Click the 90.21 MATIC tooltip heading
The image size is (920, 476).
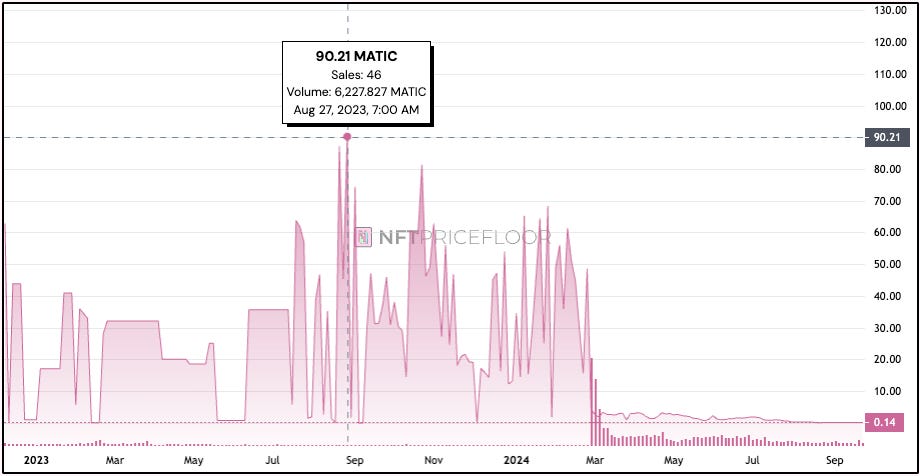tap(357, 57)
